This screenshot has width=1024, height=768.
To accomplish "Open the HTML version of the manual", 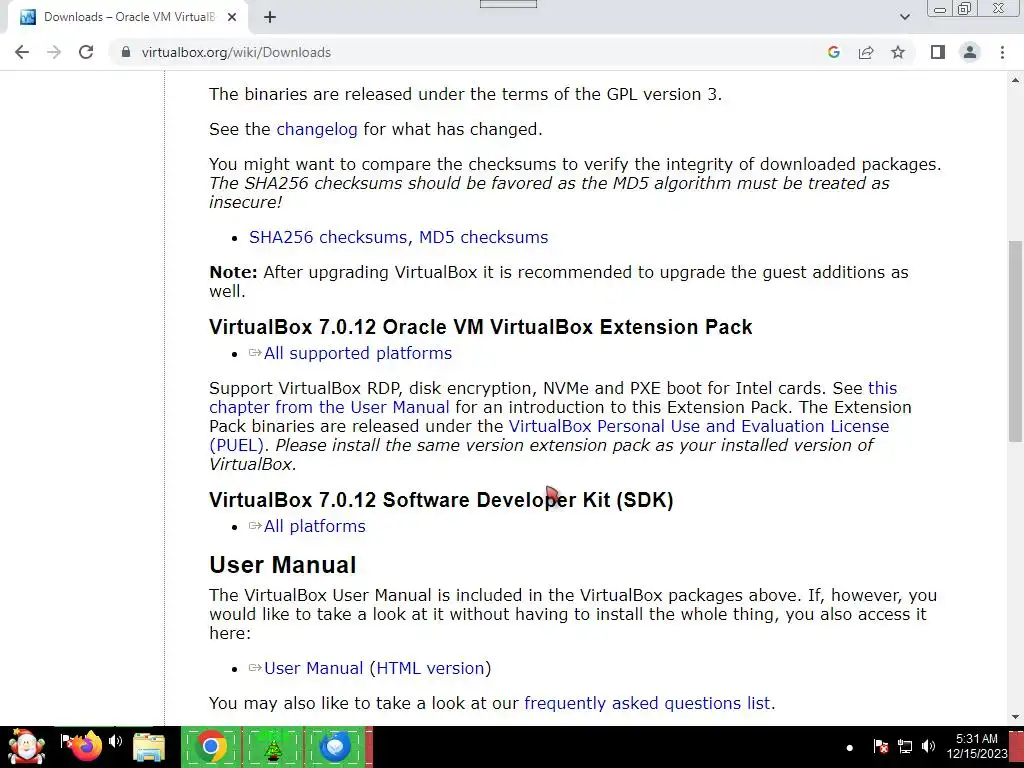I will tap(430, 669).
